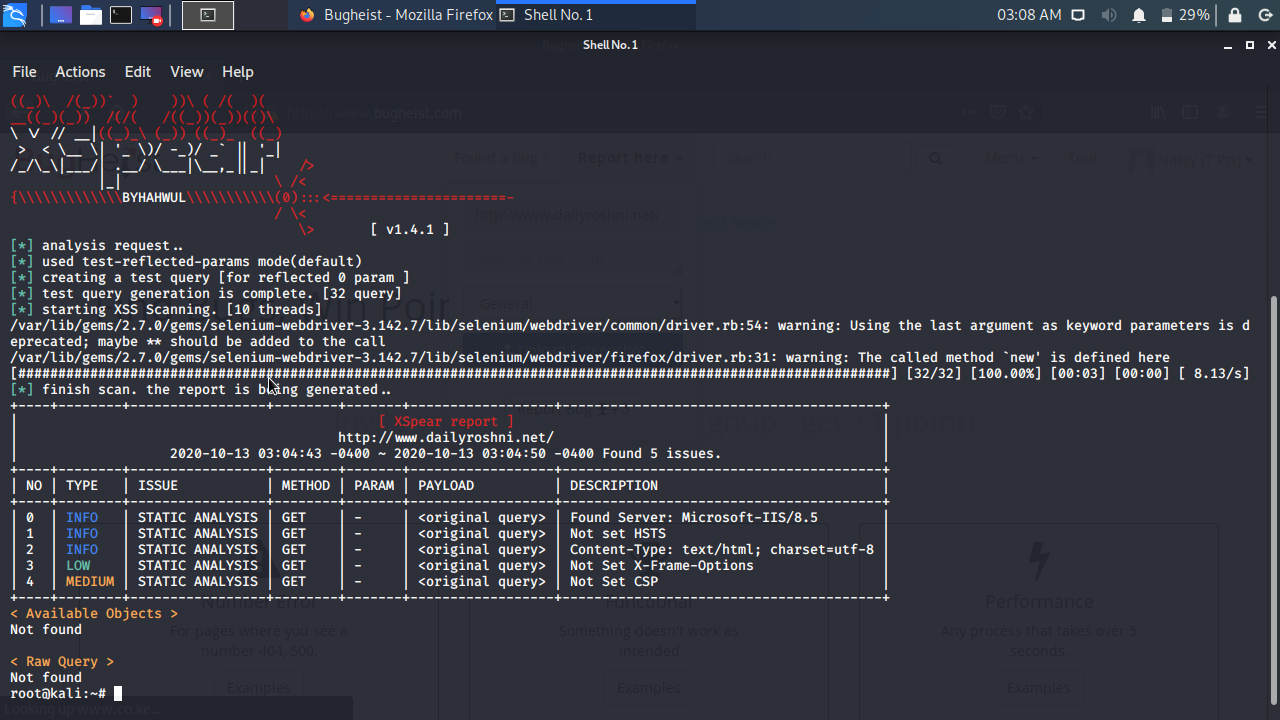
Task: Open the file manager panel launcher
Action: click(x=91, y=15)
